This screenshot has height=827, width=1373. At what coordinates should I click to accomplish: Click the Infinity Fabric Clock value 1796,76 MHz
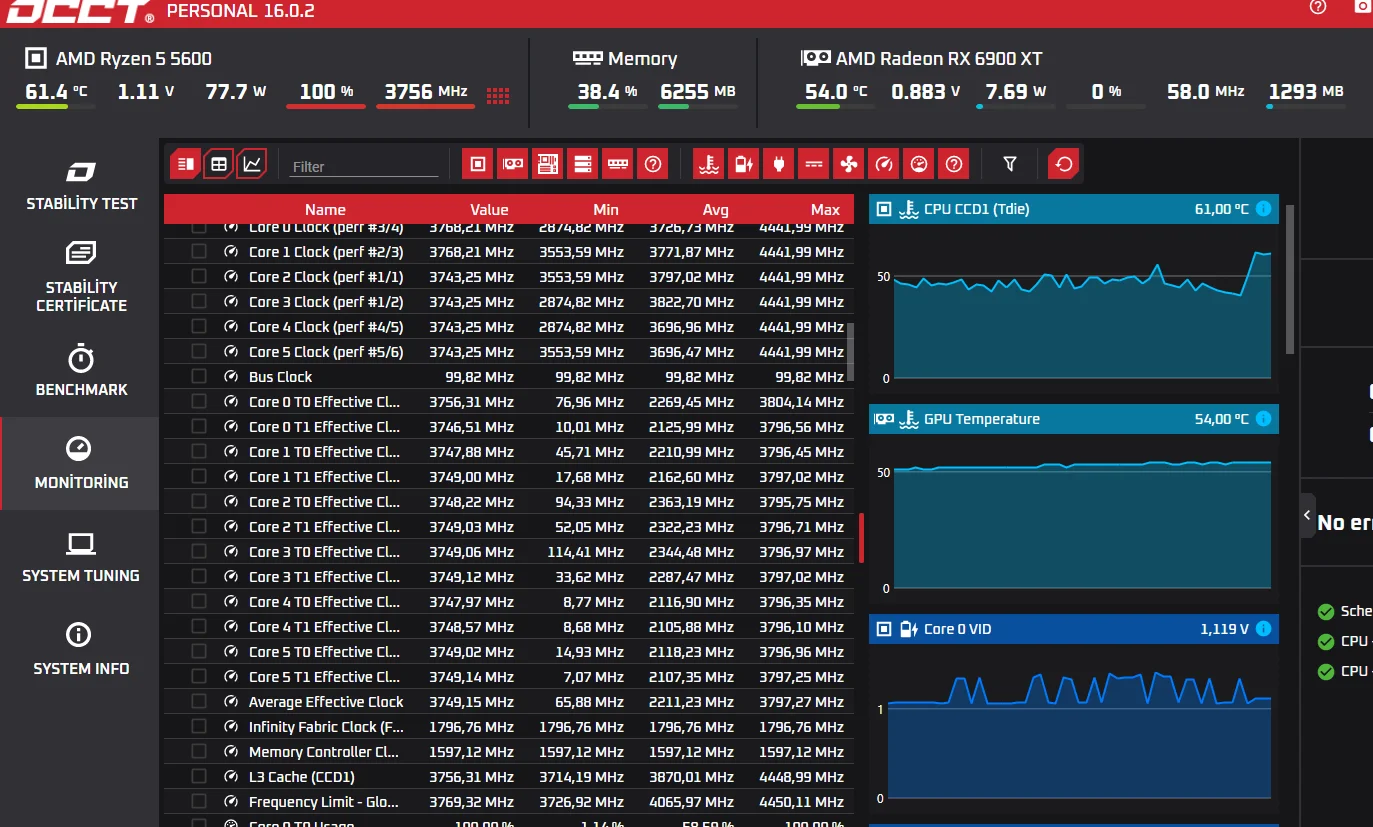click(x=471, y=727)
